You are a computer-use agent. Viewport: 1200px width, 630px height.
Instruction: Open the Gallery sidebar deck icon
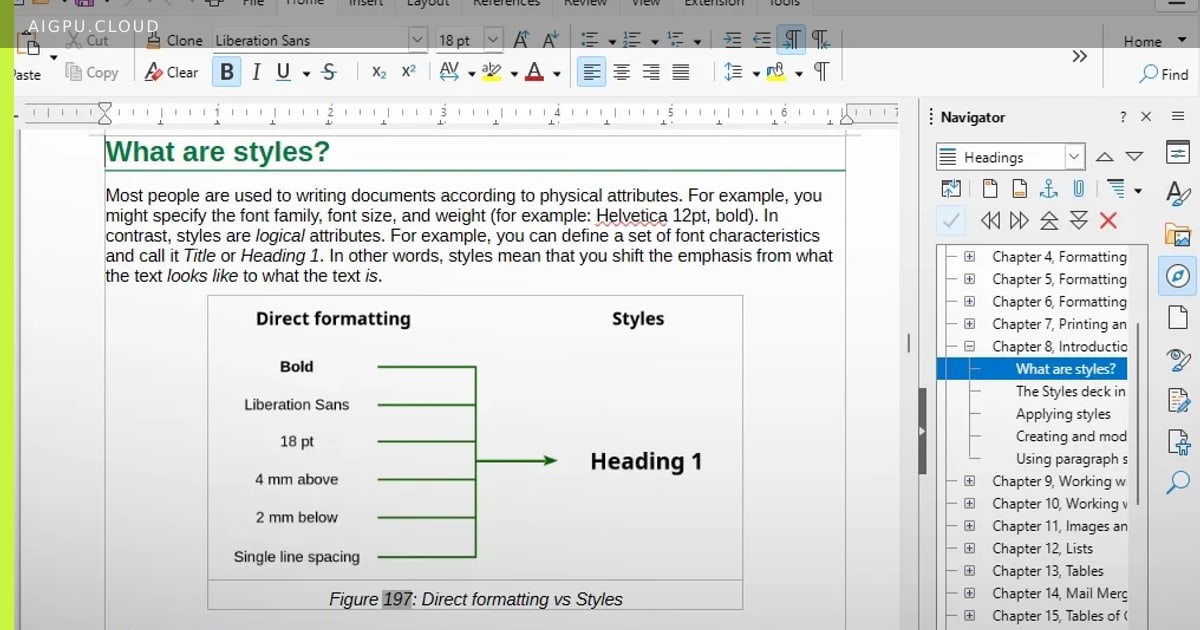point(1178,235)
